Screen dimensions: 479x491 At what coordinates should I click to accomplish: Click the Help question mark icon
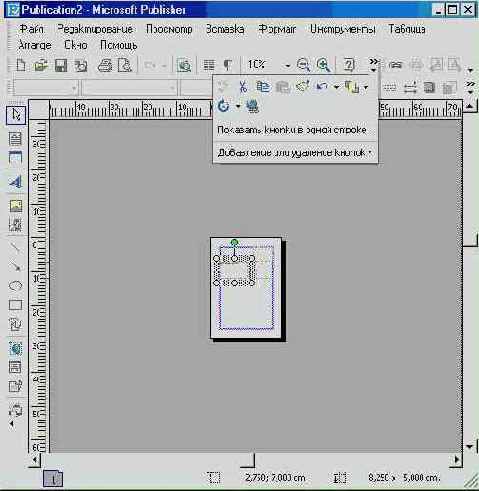[349, 64]
